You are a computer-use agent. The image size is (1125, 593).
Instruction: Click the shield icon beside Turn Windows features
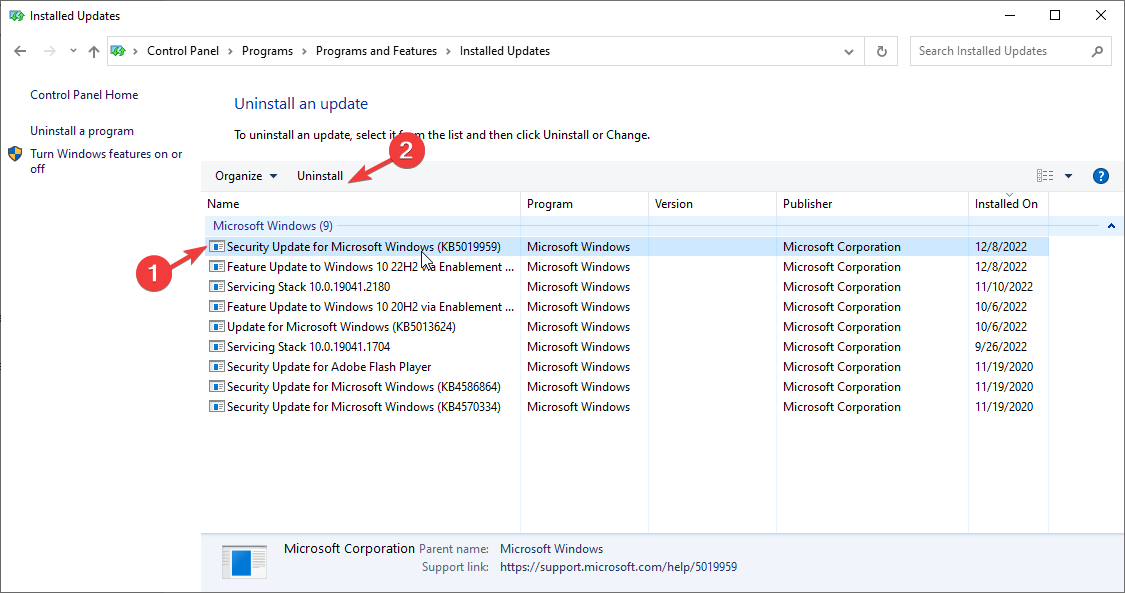click(x=14, y=154)
